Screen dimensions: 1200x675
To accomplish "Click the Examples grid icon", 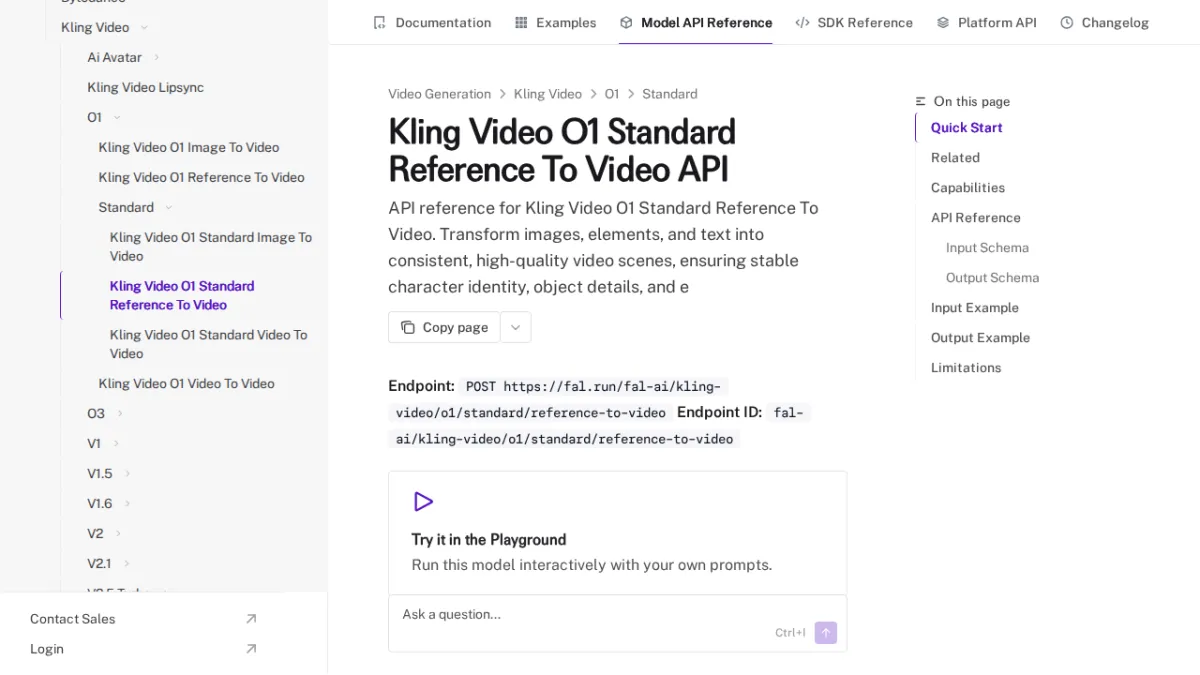I will [x=521, y=22].
